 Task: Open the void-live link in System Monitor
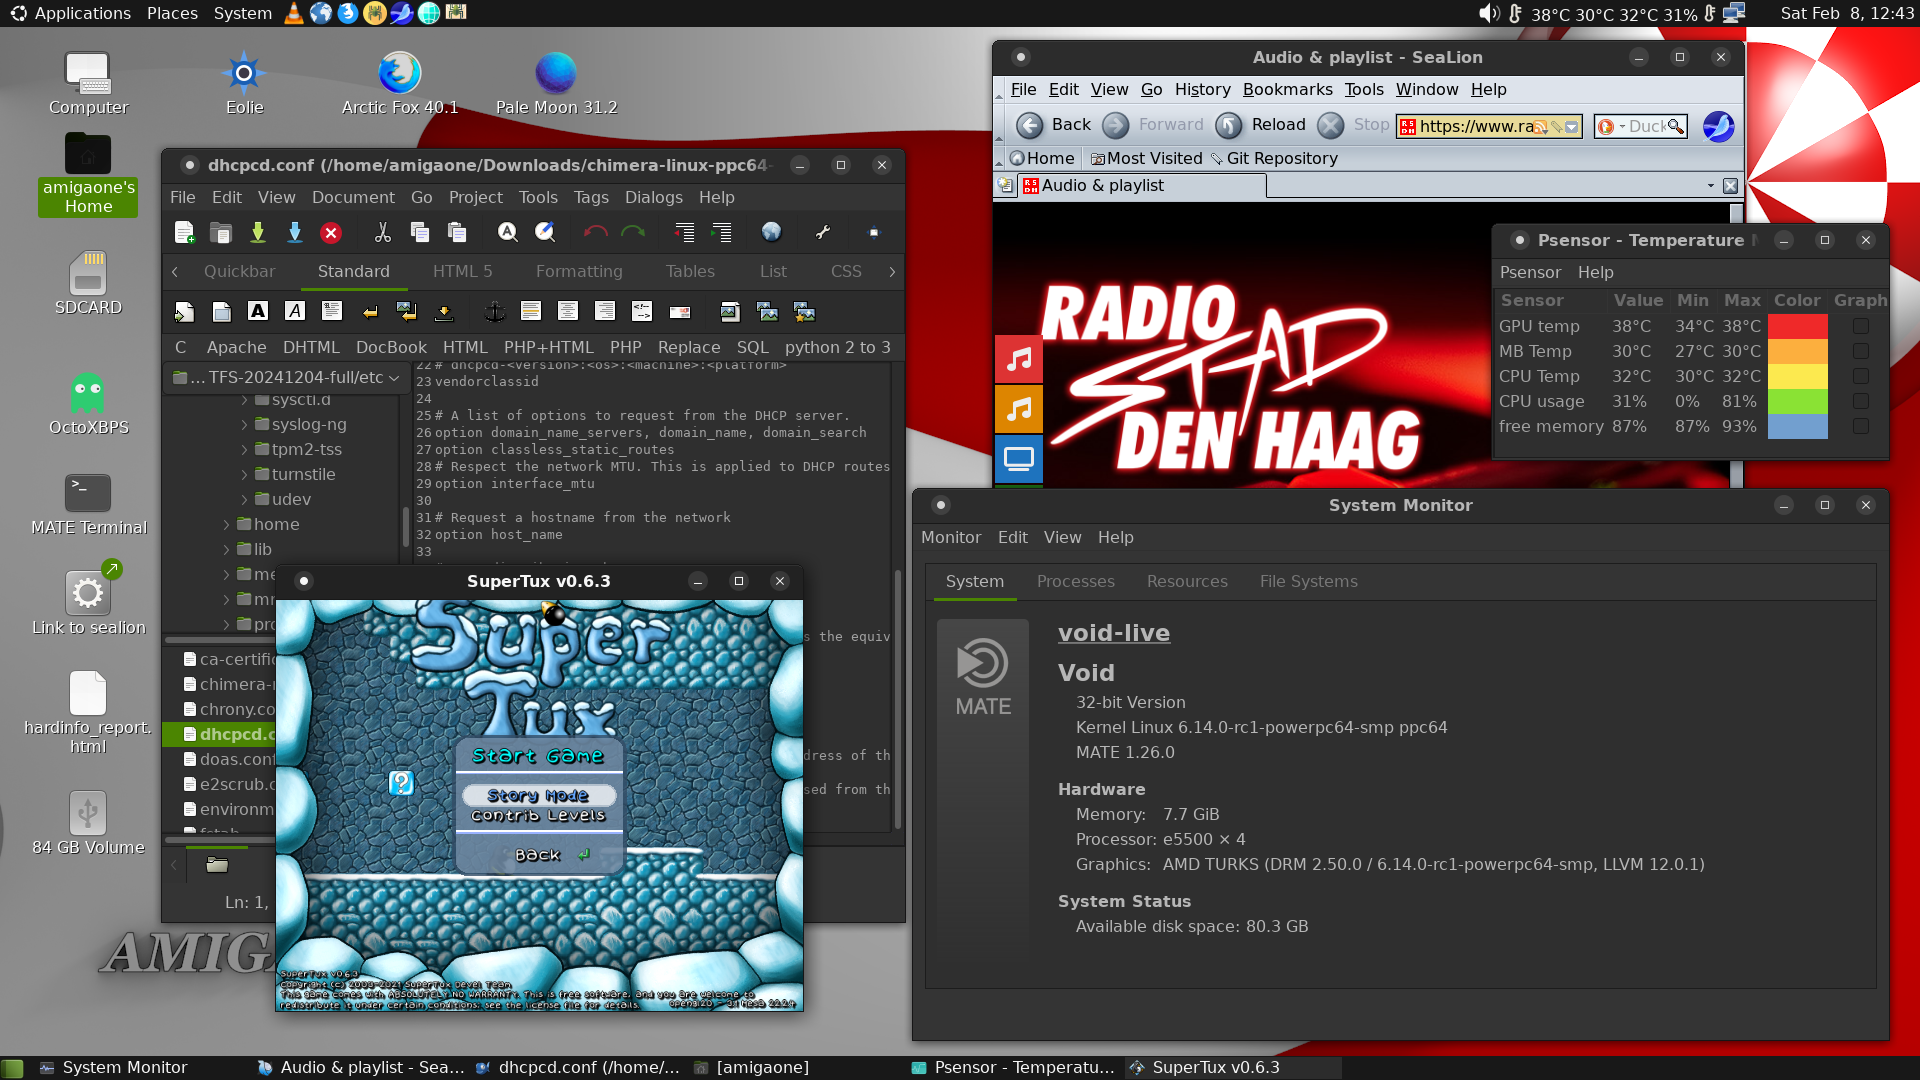(1114, 633)
